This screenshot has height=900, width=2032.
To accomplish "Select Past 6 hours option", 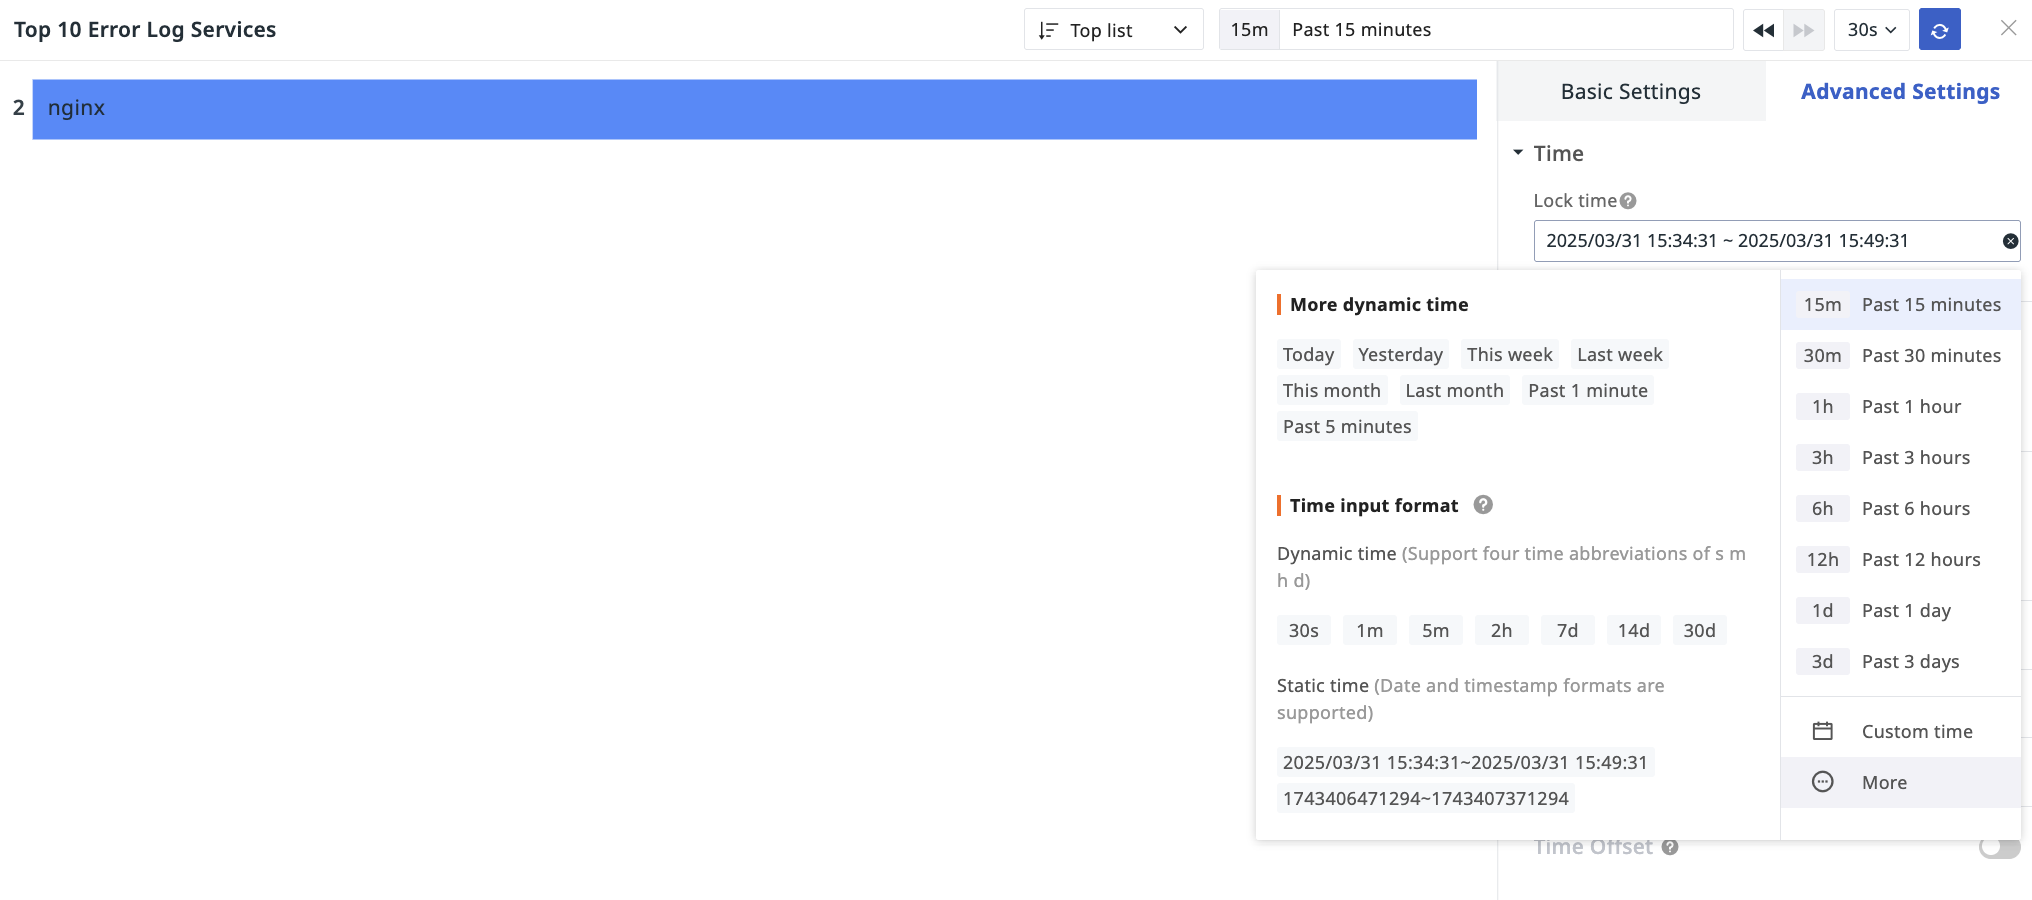I will pos(1901,508).
